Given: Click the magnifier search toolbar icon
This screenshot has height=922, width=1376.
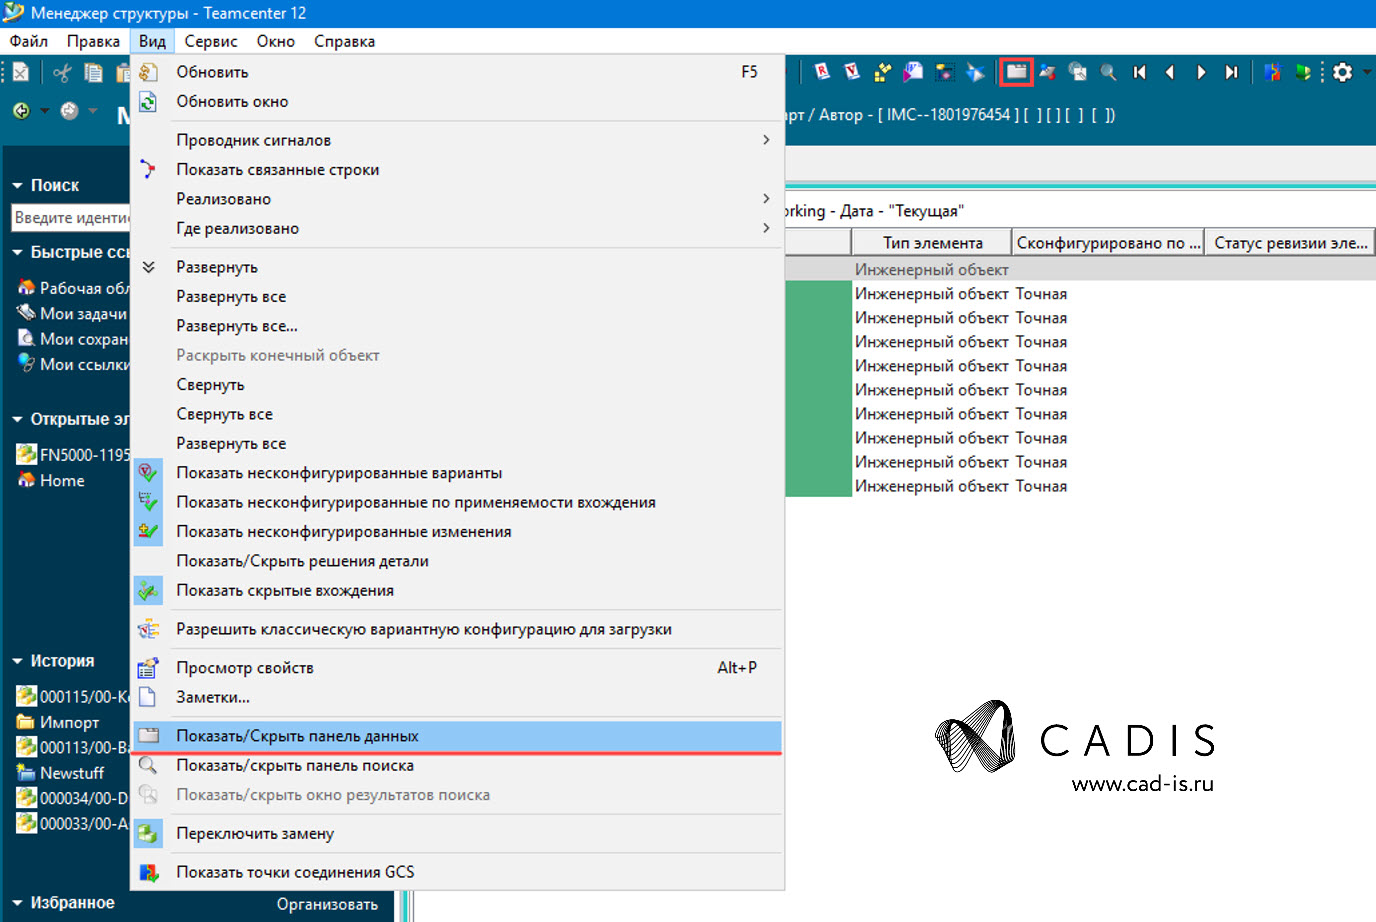Looking at the screenshot, I should 1108,72.
